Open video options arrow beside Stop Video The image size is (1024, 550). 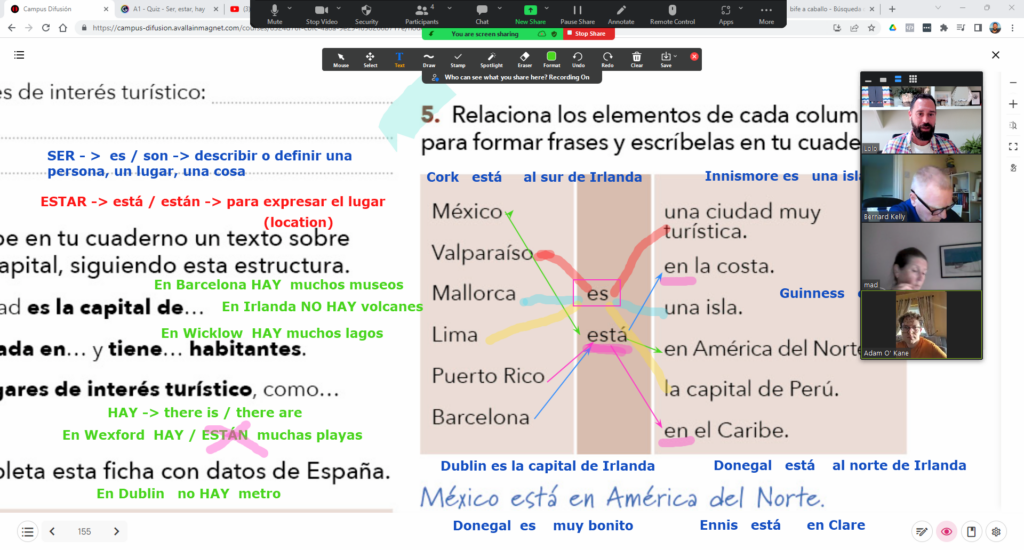(x=338, y=8)
